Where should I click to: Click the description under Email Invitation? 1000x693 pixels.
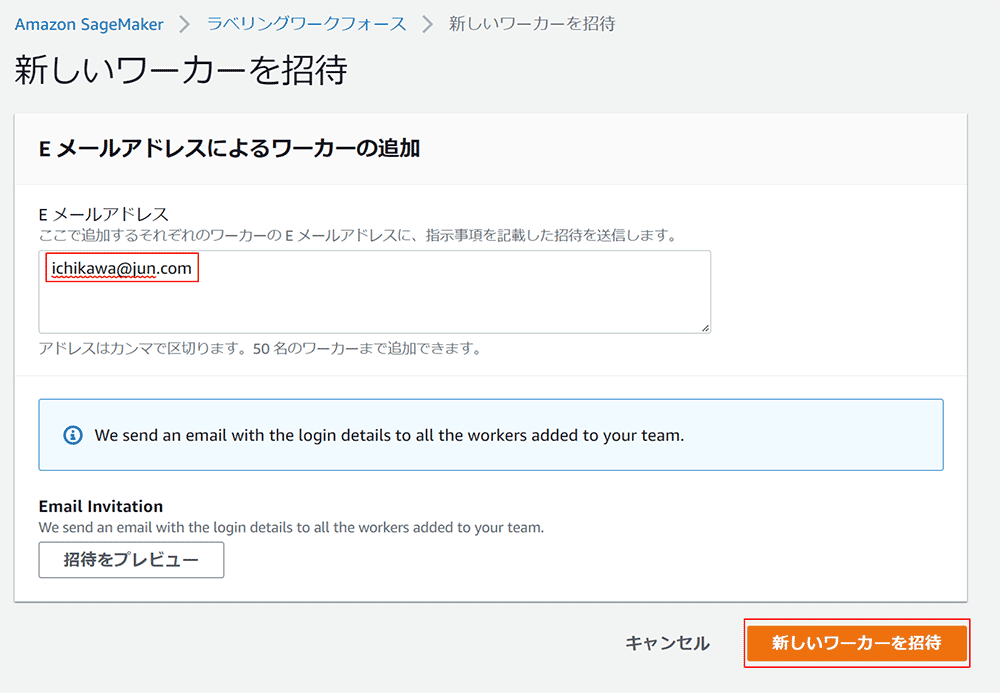tap(291, 527)
